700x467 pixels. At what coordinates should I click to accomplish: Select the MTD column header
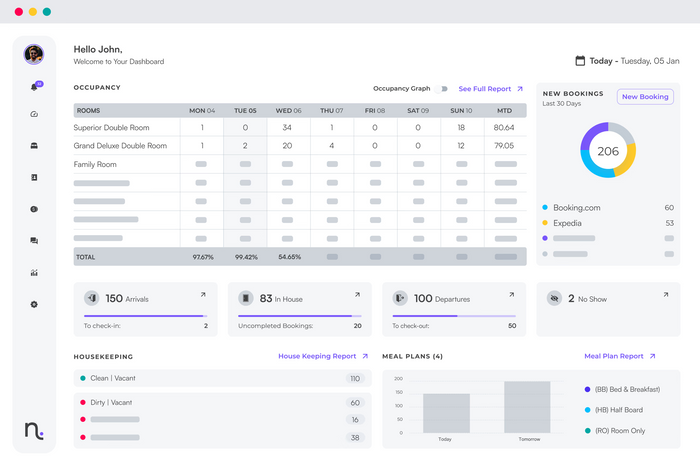pos(504,110)
